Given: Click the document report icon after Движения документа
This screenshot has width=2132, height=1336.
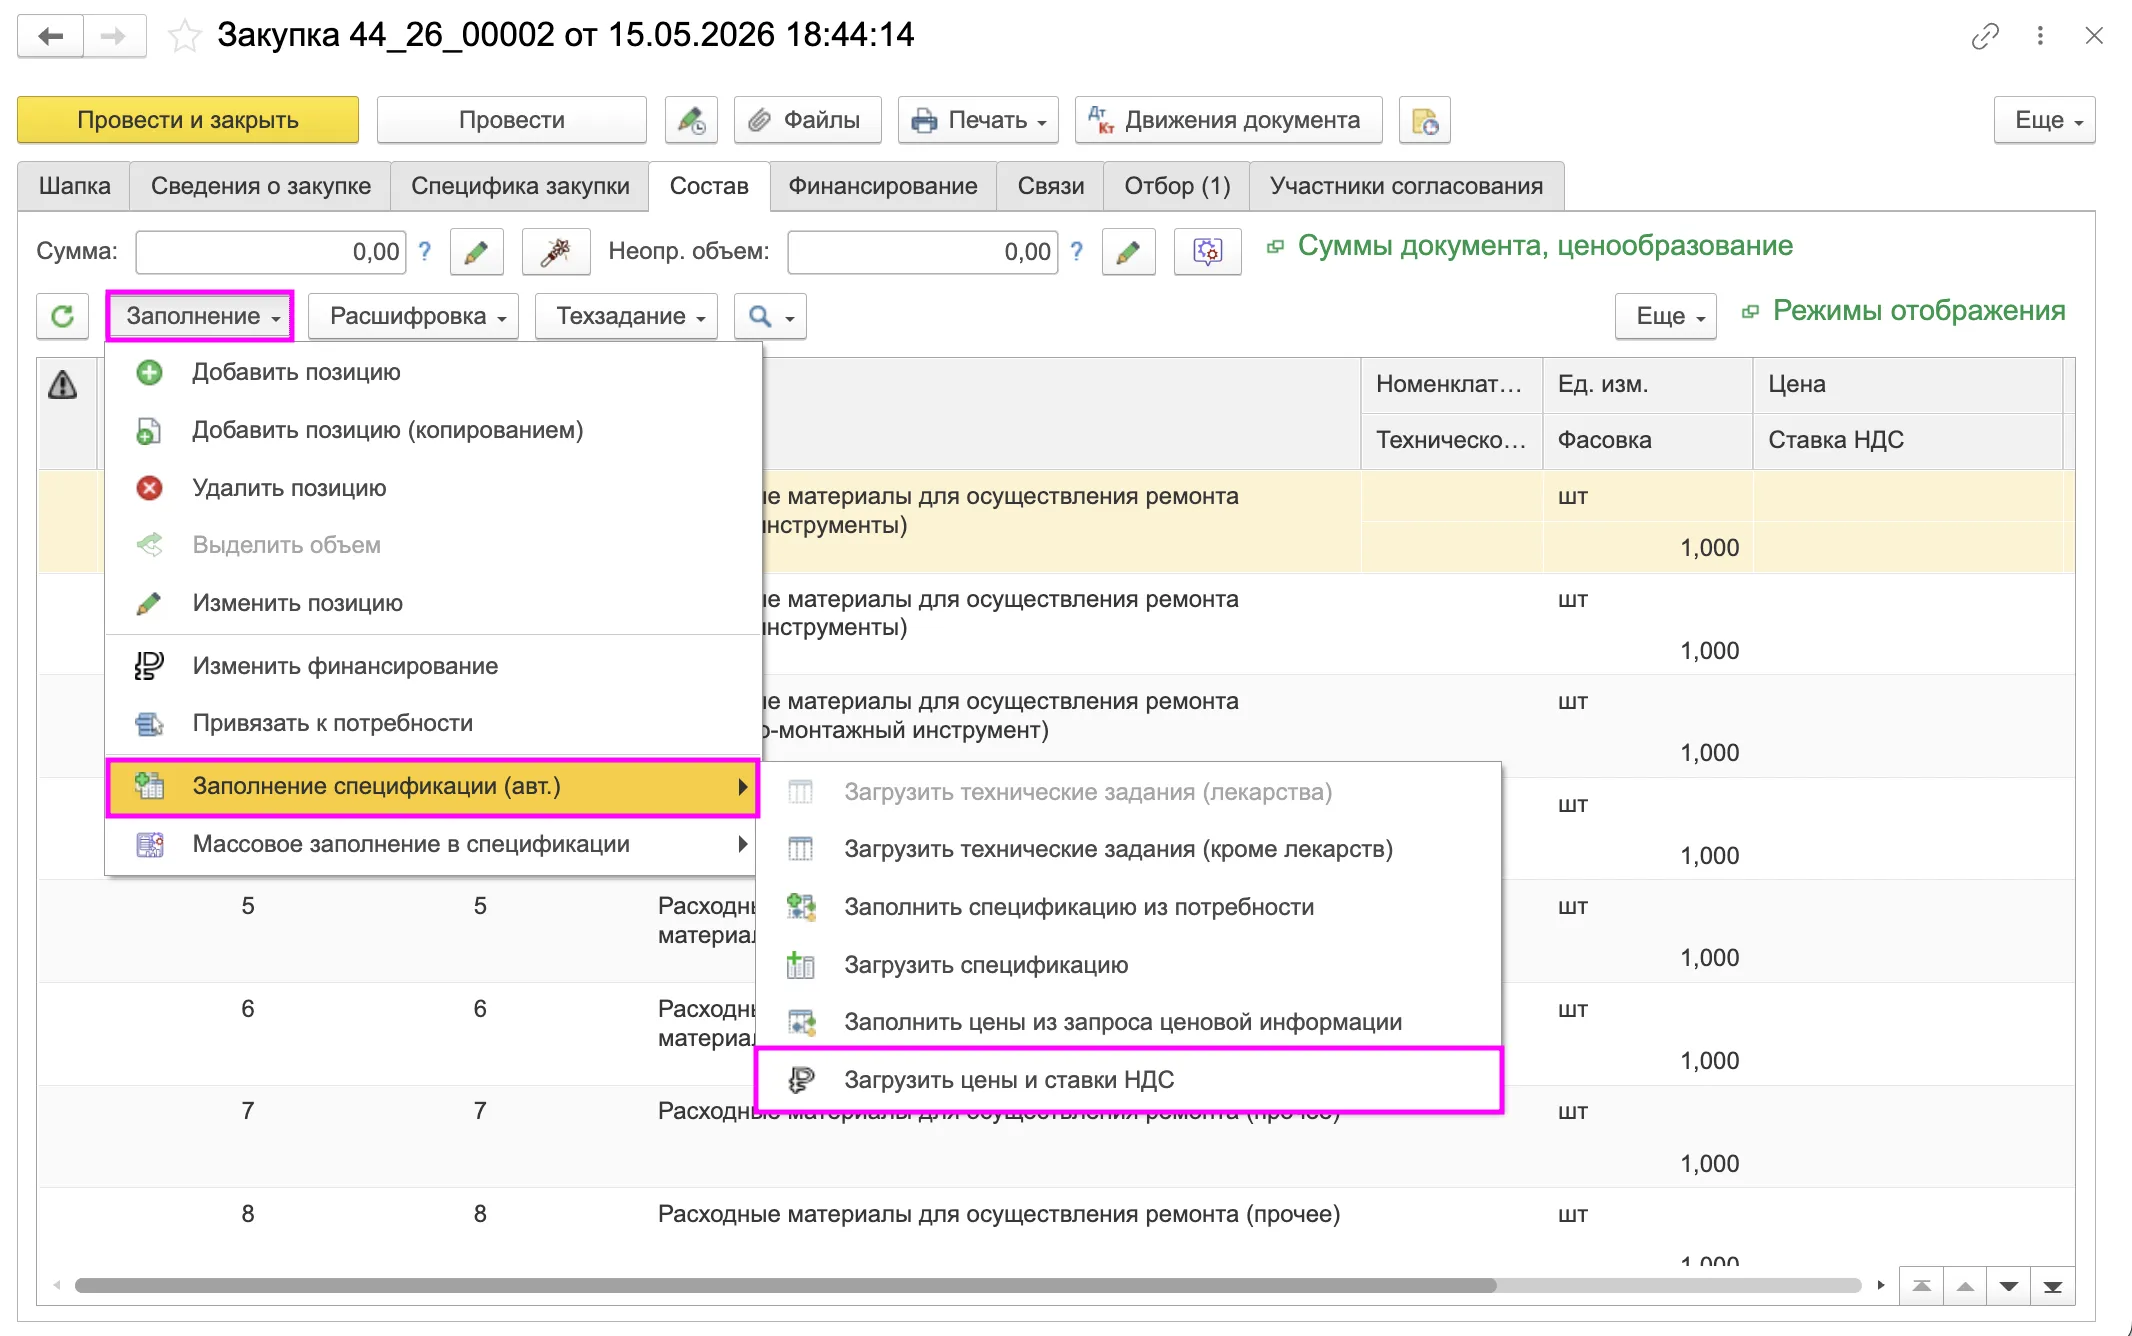Looking at the screenshot, I should [x=1425, y=120].
